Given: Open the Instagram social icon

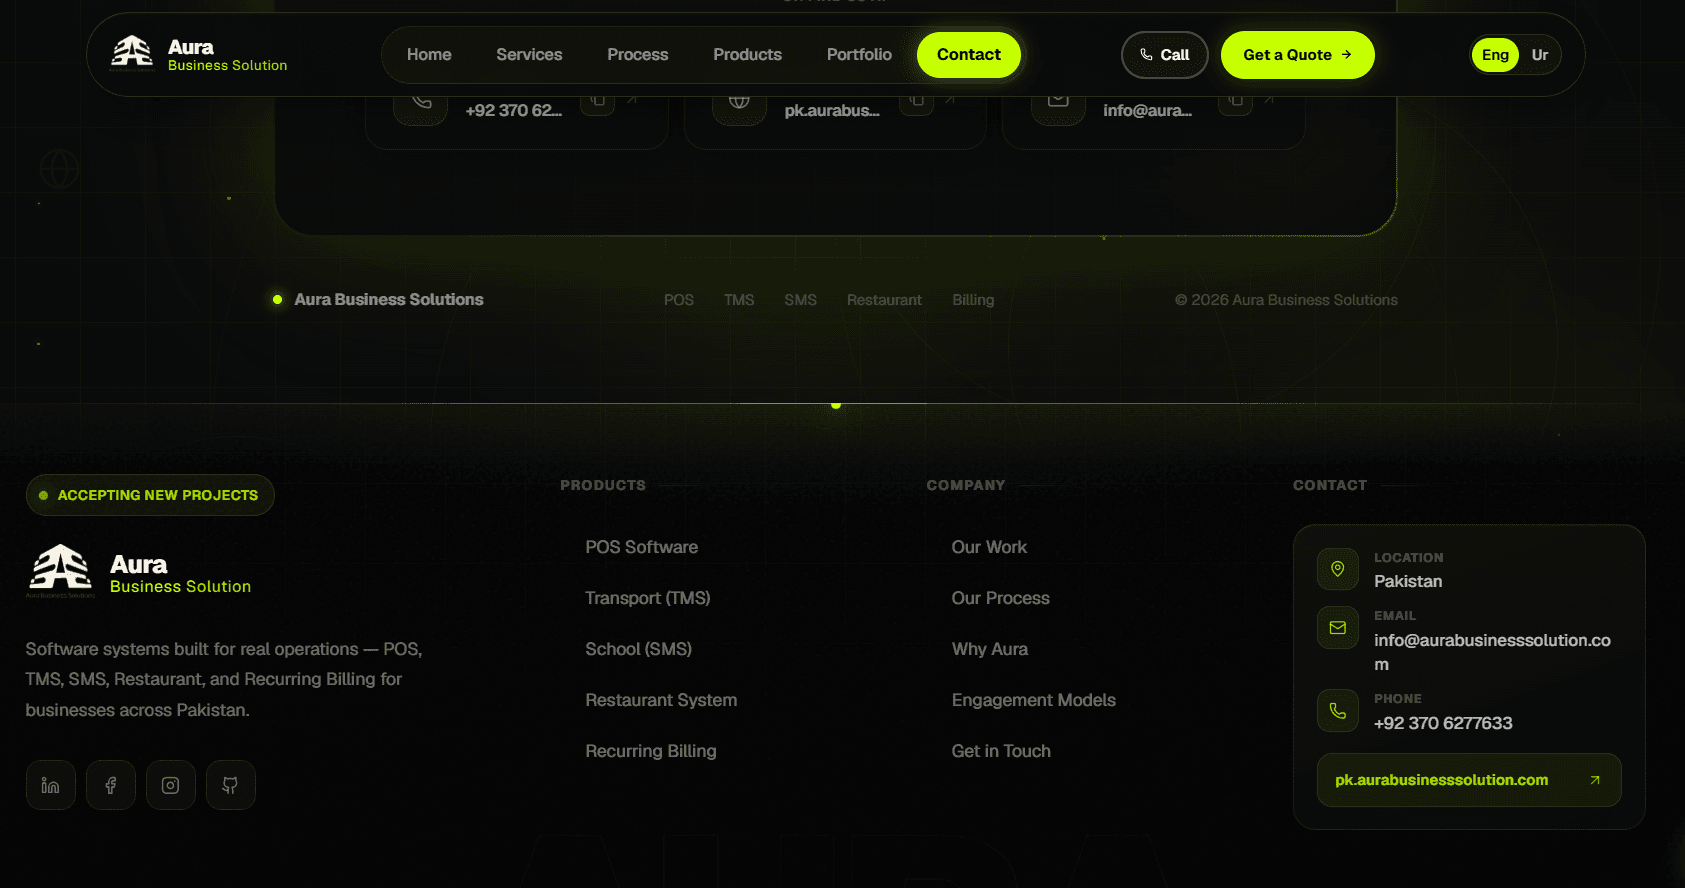Looking at the screenshot, I should point(171,785).
